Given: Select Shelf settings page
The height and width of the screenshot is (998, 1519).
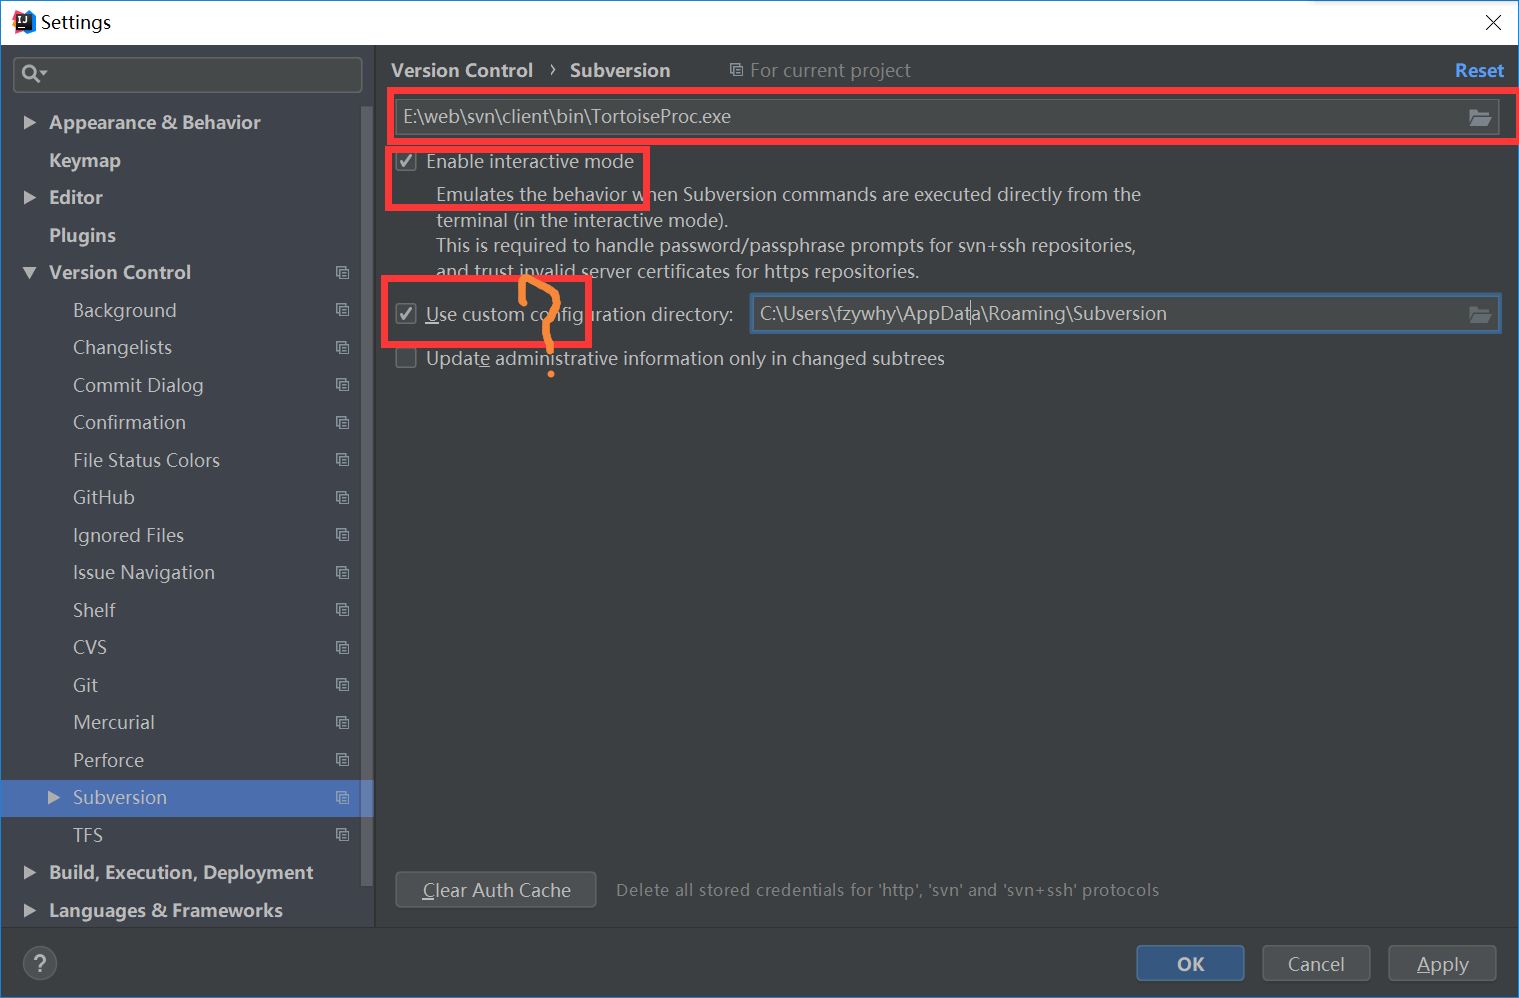Looking at the screenshot, I should (94, 611).
